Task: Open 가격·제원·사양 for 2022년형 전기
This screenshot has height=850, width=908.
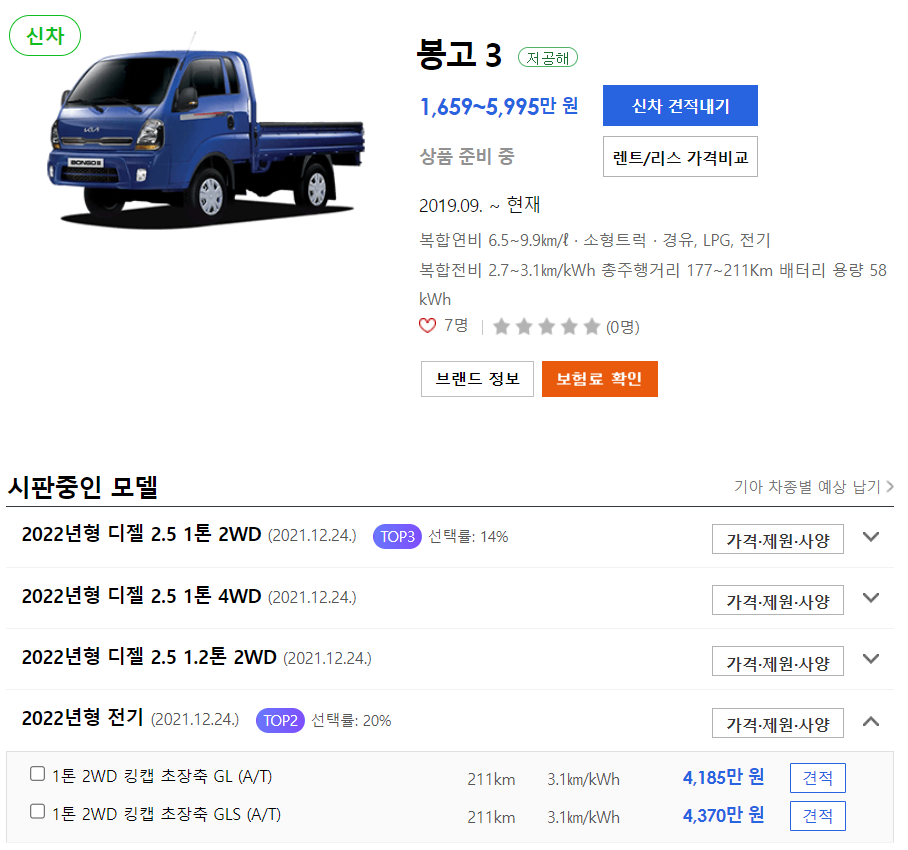Action: pos(778,723)
